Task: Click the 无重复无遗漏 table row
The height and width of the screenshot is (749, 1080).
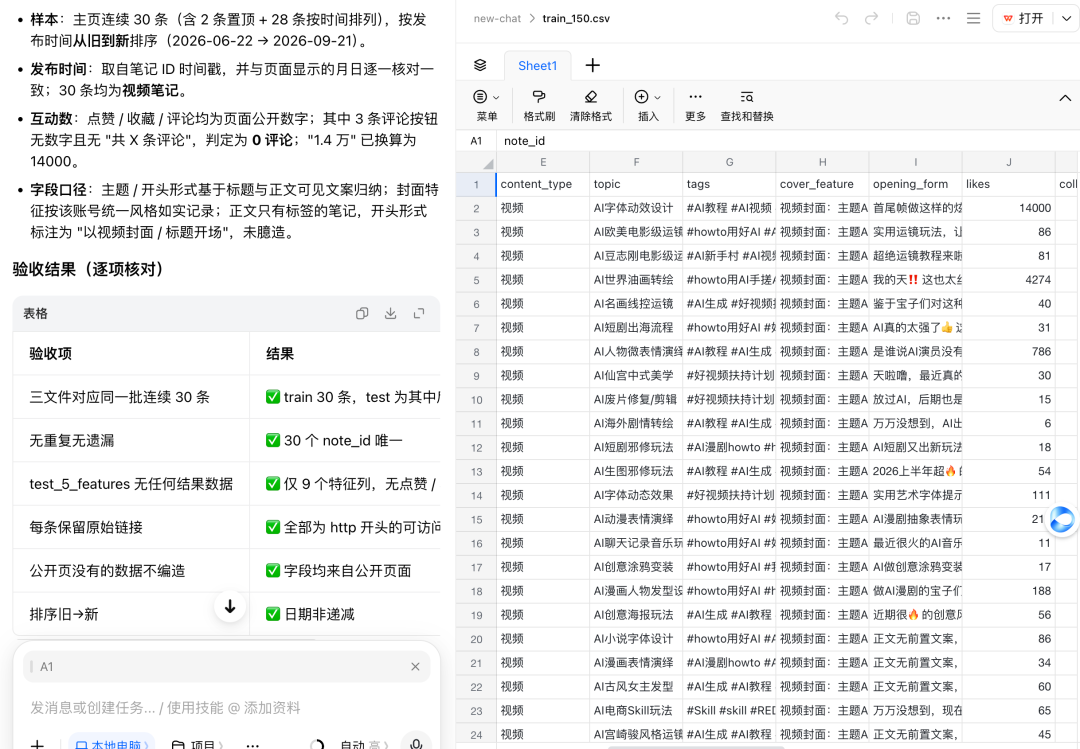Action: coord(227,440)
